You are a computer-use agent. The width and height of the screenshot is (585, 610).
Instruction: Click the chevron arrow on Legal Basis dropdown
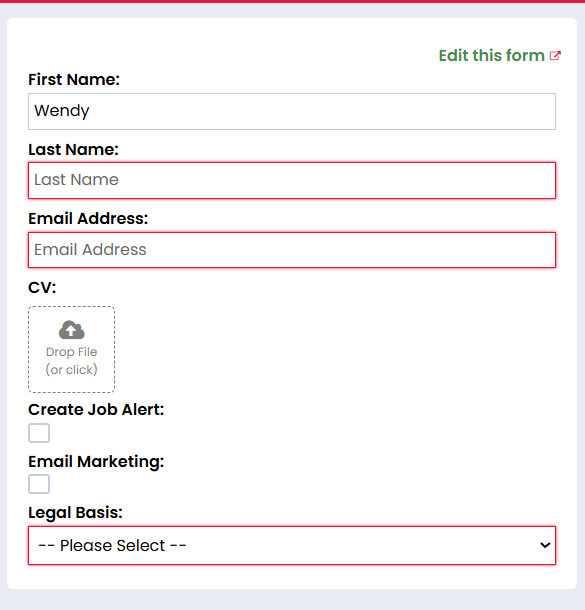545,545
